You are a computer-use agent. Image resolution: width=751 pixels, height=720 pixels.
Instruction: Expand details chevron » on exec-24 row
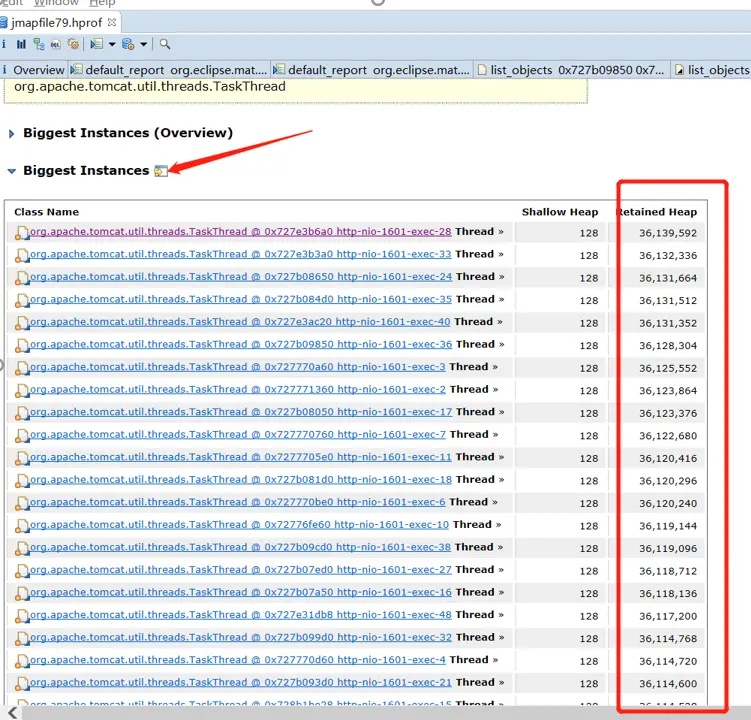click(x=501, y=277)
